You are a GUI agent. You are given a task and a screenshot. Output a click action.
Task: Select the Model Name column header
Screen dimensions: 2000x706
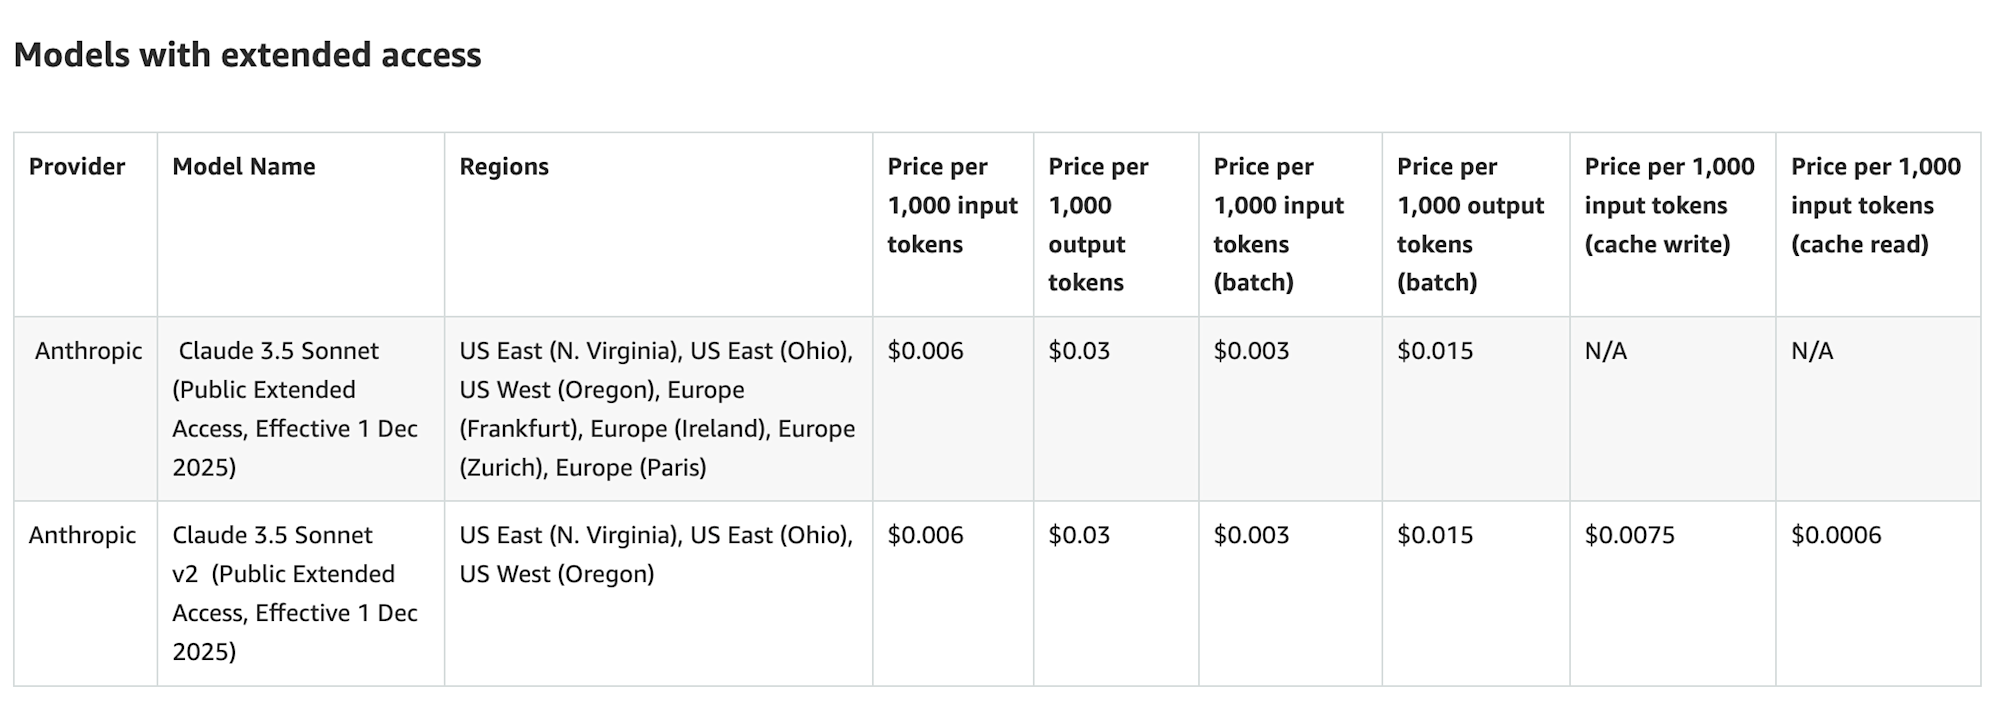point(244,167)
